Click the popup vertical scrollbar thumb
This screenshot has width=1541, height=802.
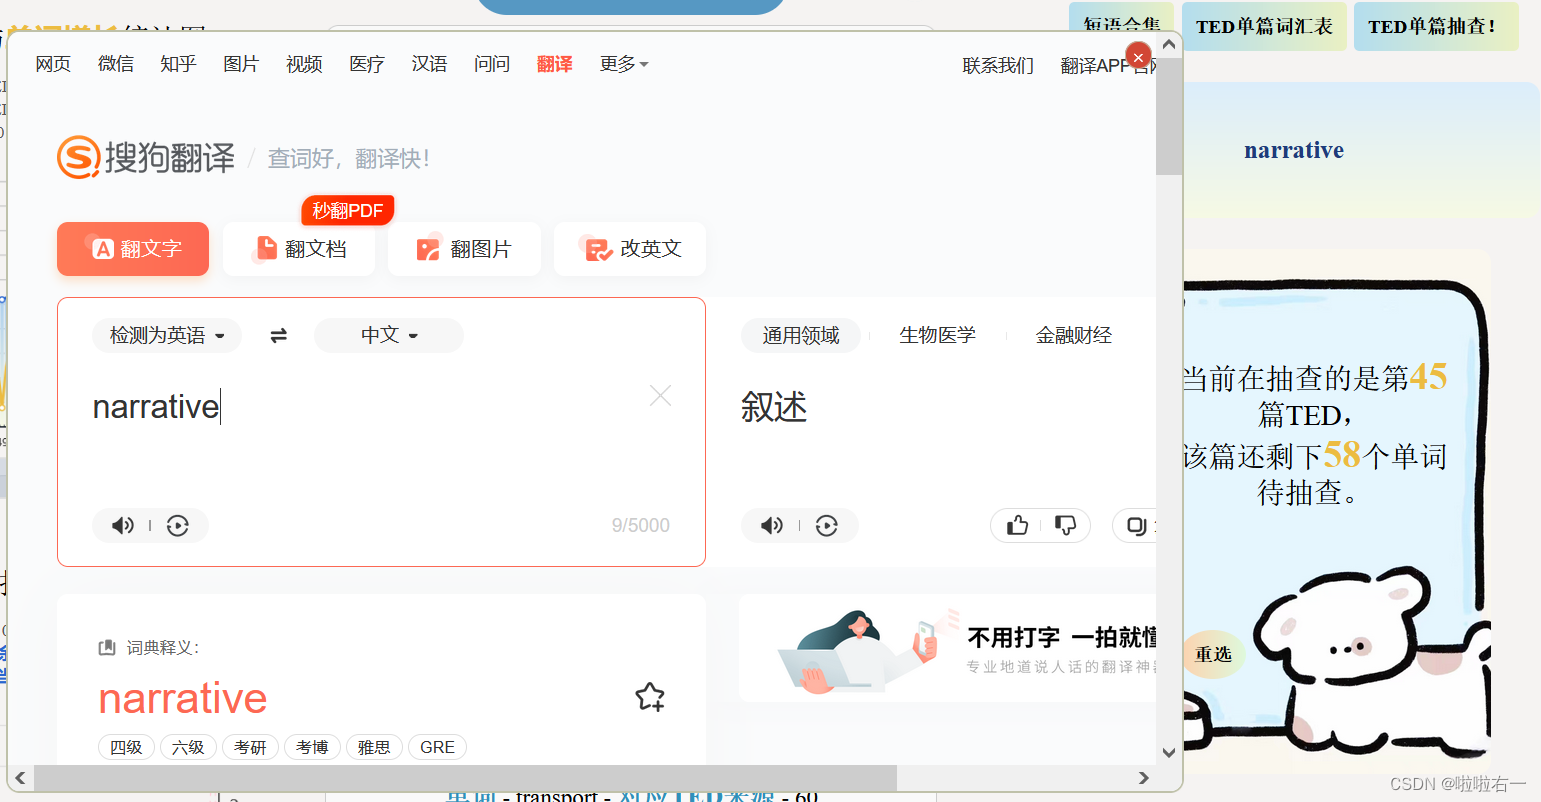[x=1169, y=116]
